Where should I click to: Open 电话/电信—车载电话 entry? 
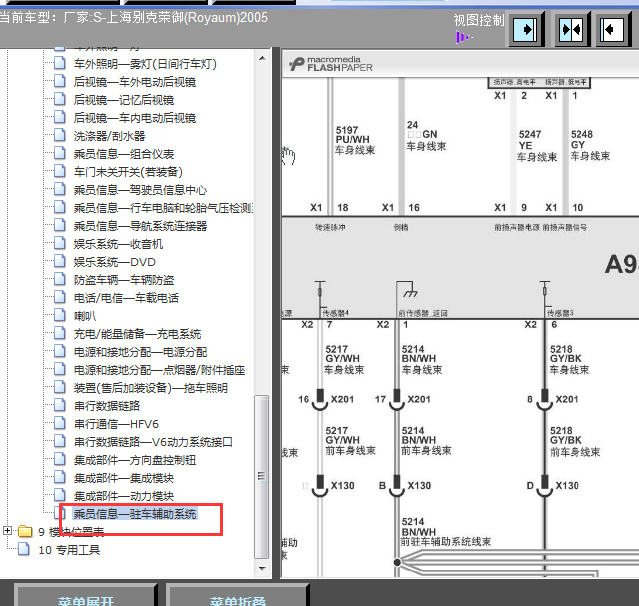(126, 298)
